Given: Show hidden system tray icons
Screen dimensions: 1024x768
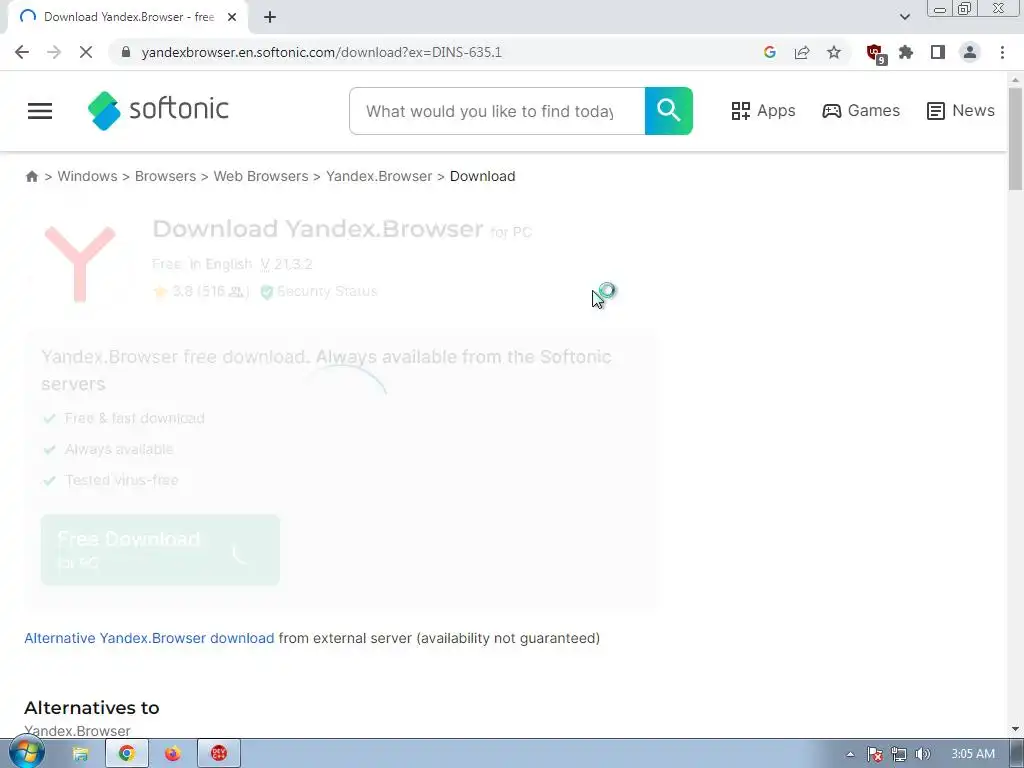Looking at the screenshot, I should tap(850, 754).
